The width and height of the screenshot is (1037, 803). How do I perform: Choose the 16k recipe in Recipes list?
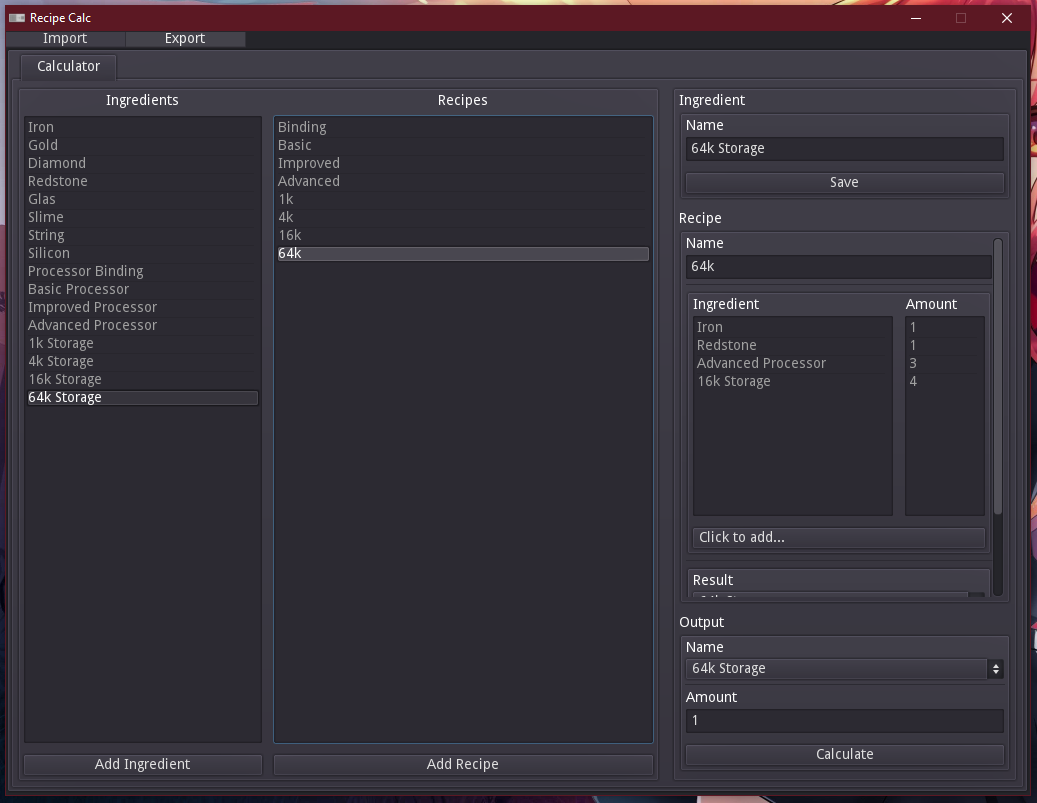tap(289, 235)
